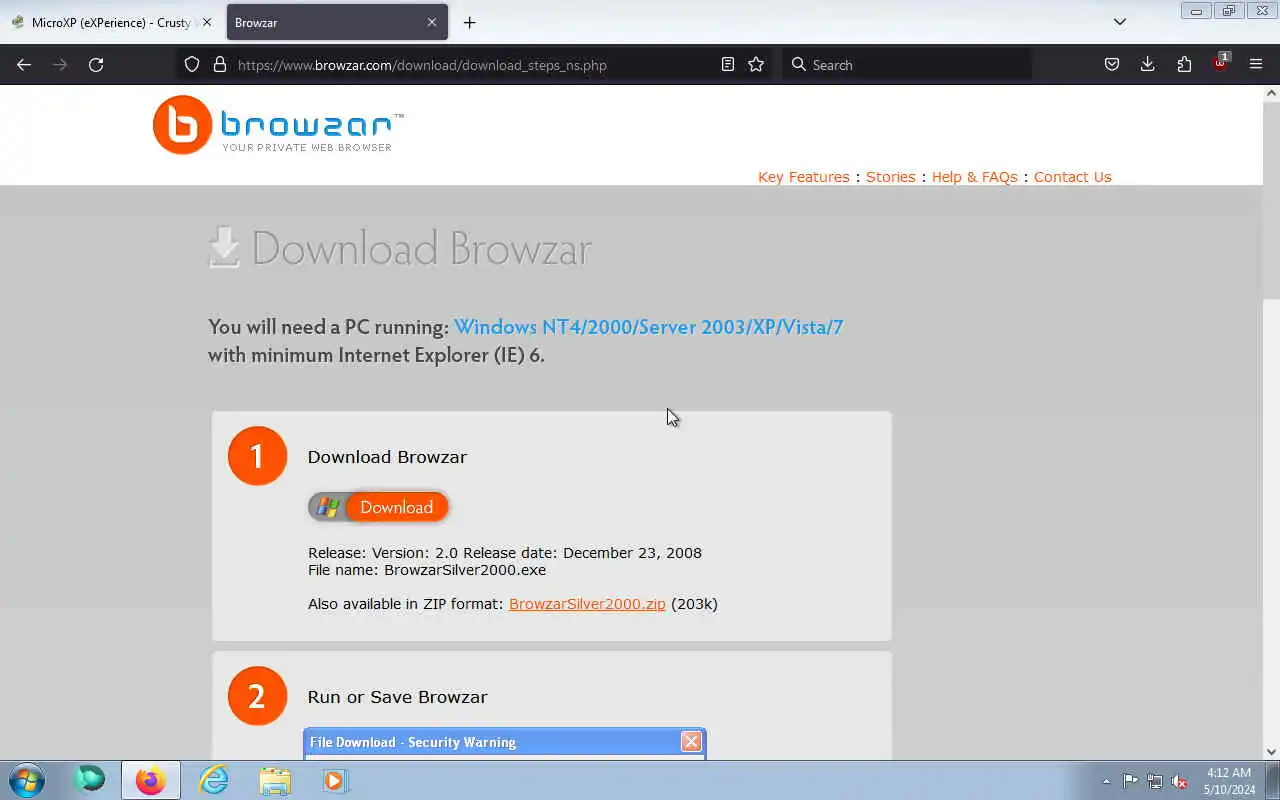This screenshot has height=800, width=1280.
Task: Click the File name: BrowzarSilver2000.exe text
Action: point(427,570)
